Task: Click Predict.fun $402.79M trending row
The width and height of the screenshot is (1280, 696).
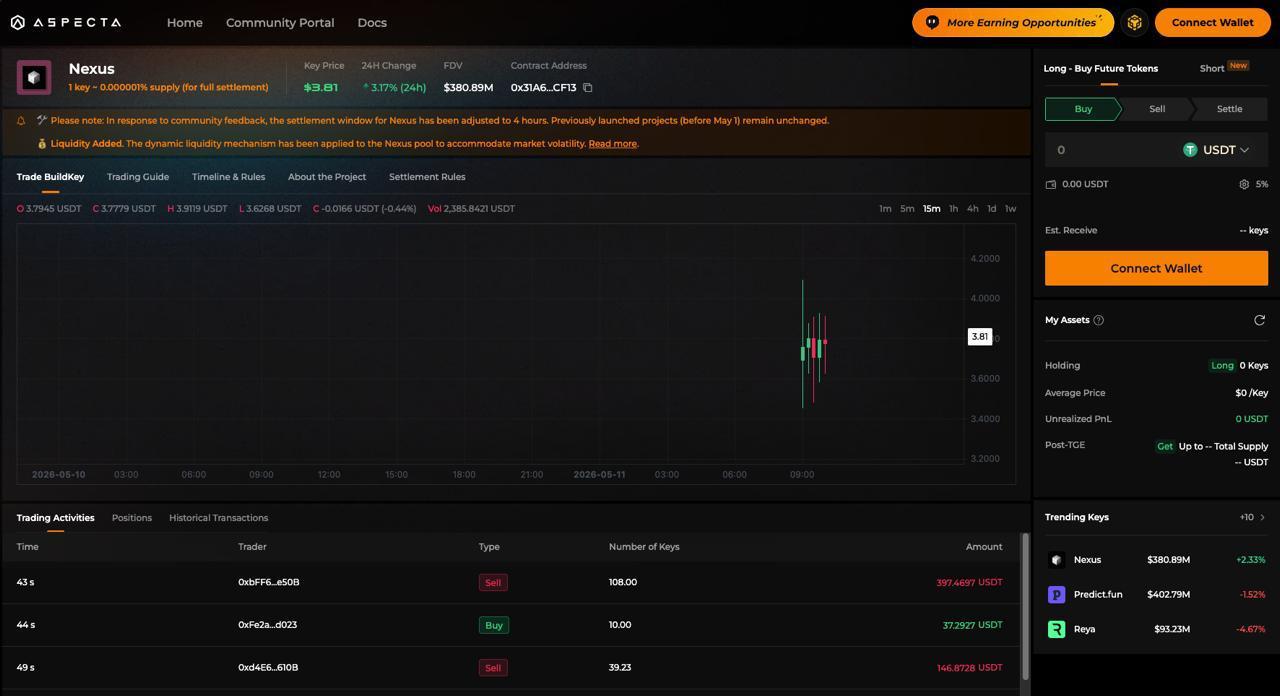Action: pyautogui.click(x=1156, y=594)
